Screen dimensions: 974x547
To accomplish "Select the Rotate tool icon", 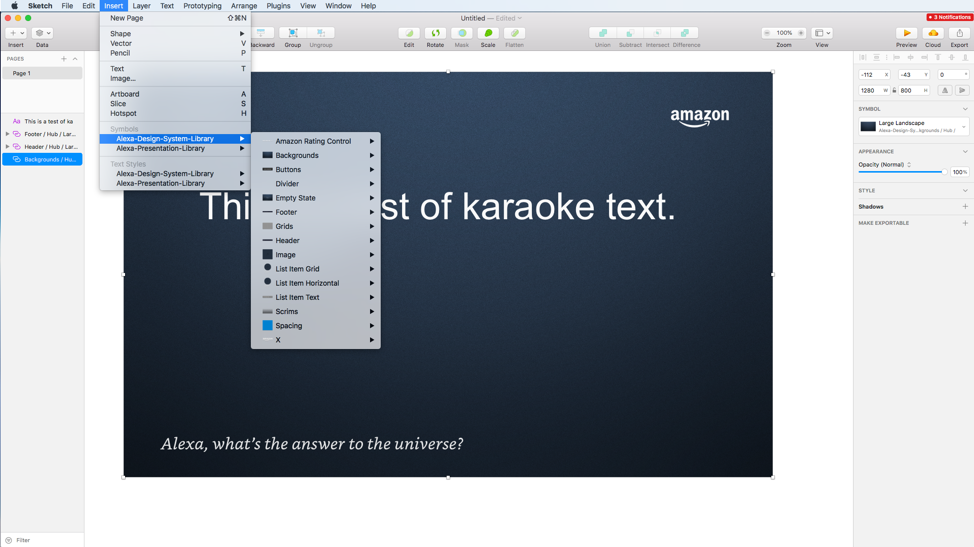I will pyautogui.click(x=435, y=33).
